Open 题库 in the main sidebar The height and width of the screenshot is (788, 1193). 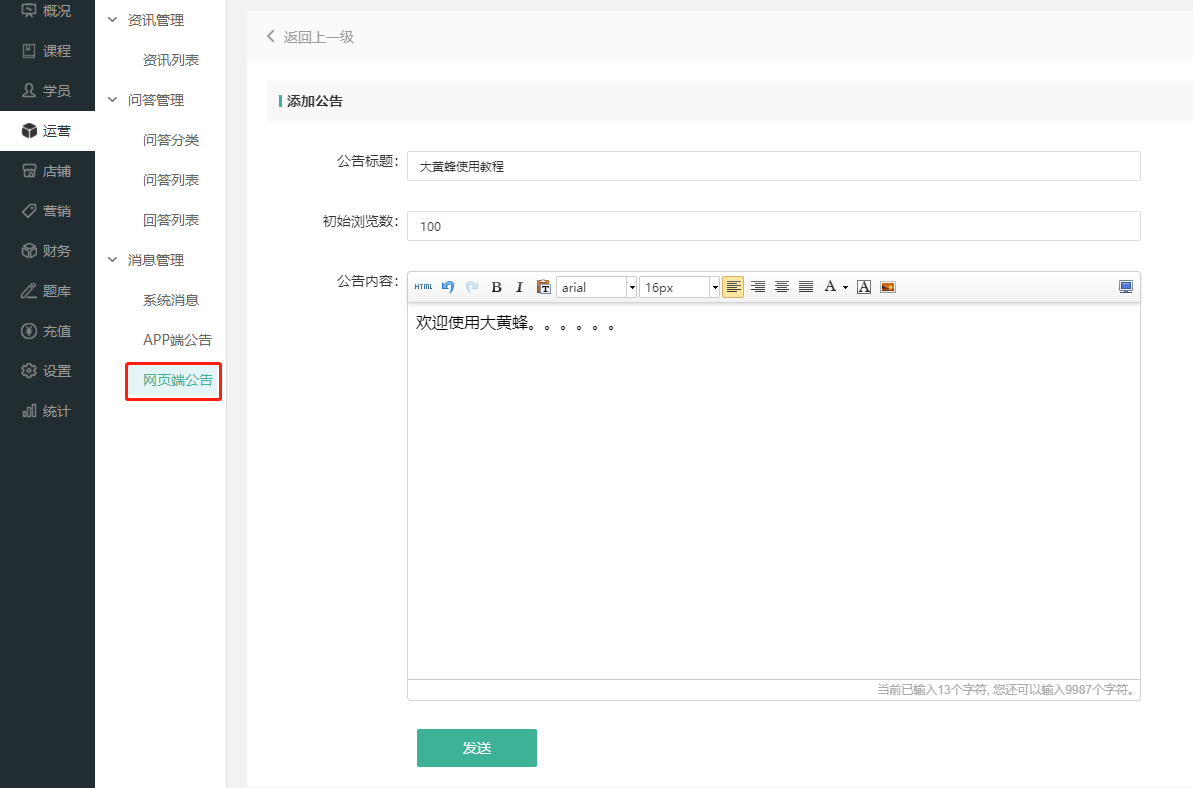pyautogui.click(x=47, y=291)
